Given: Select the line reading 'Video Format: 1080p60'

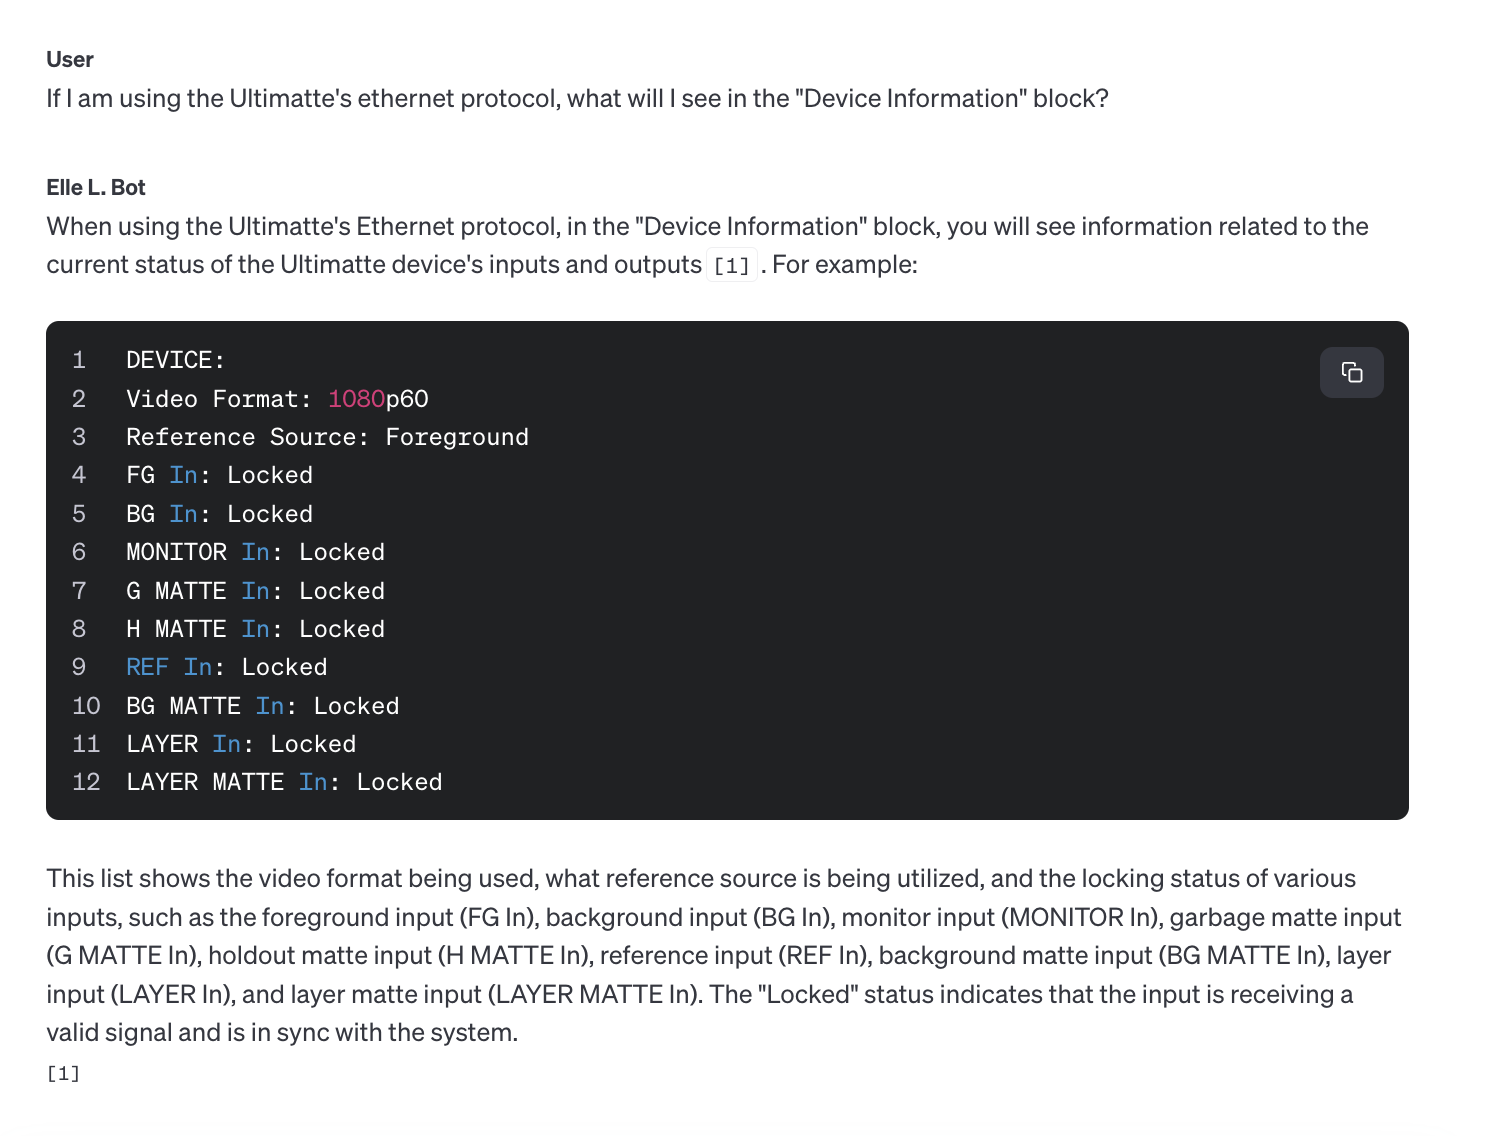Looking at the screenshot, I should 277,398.
